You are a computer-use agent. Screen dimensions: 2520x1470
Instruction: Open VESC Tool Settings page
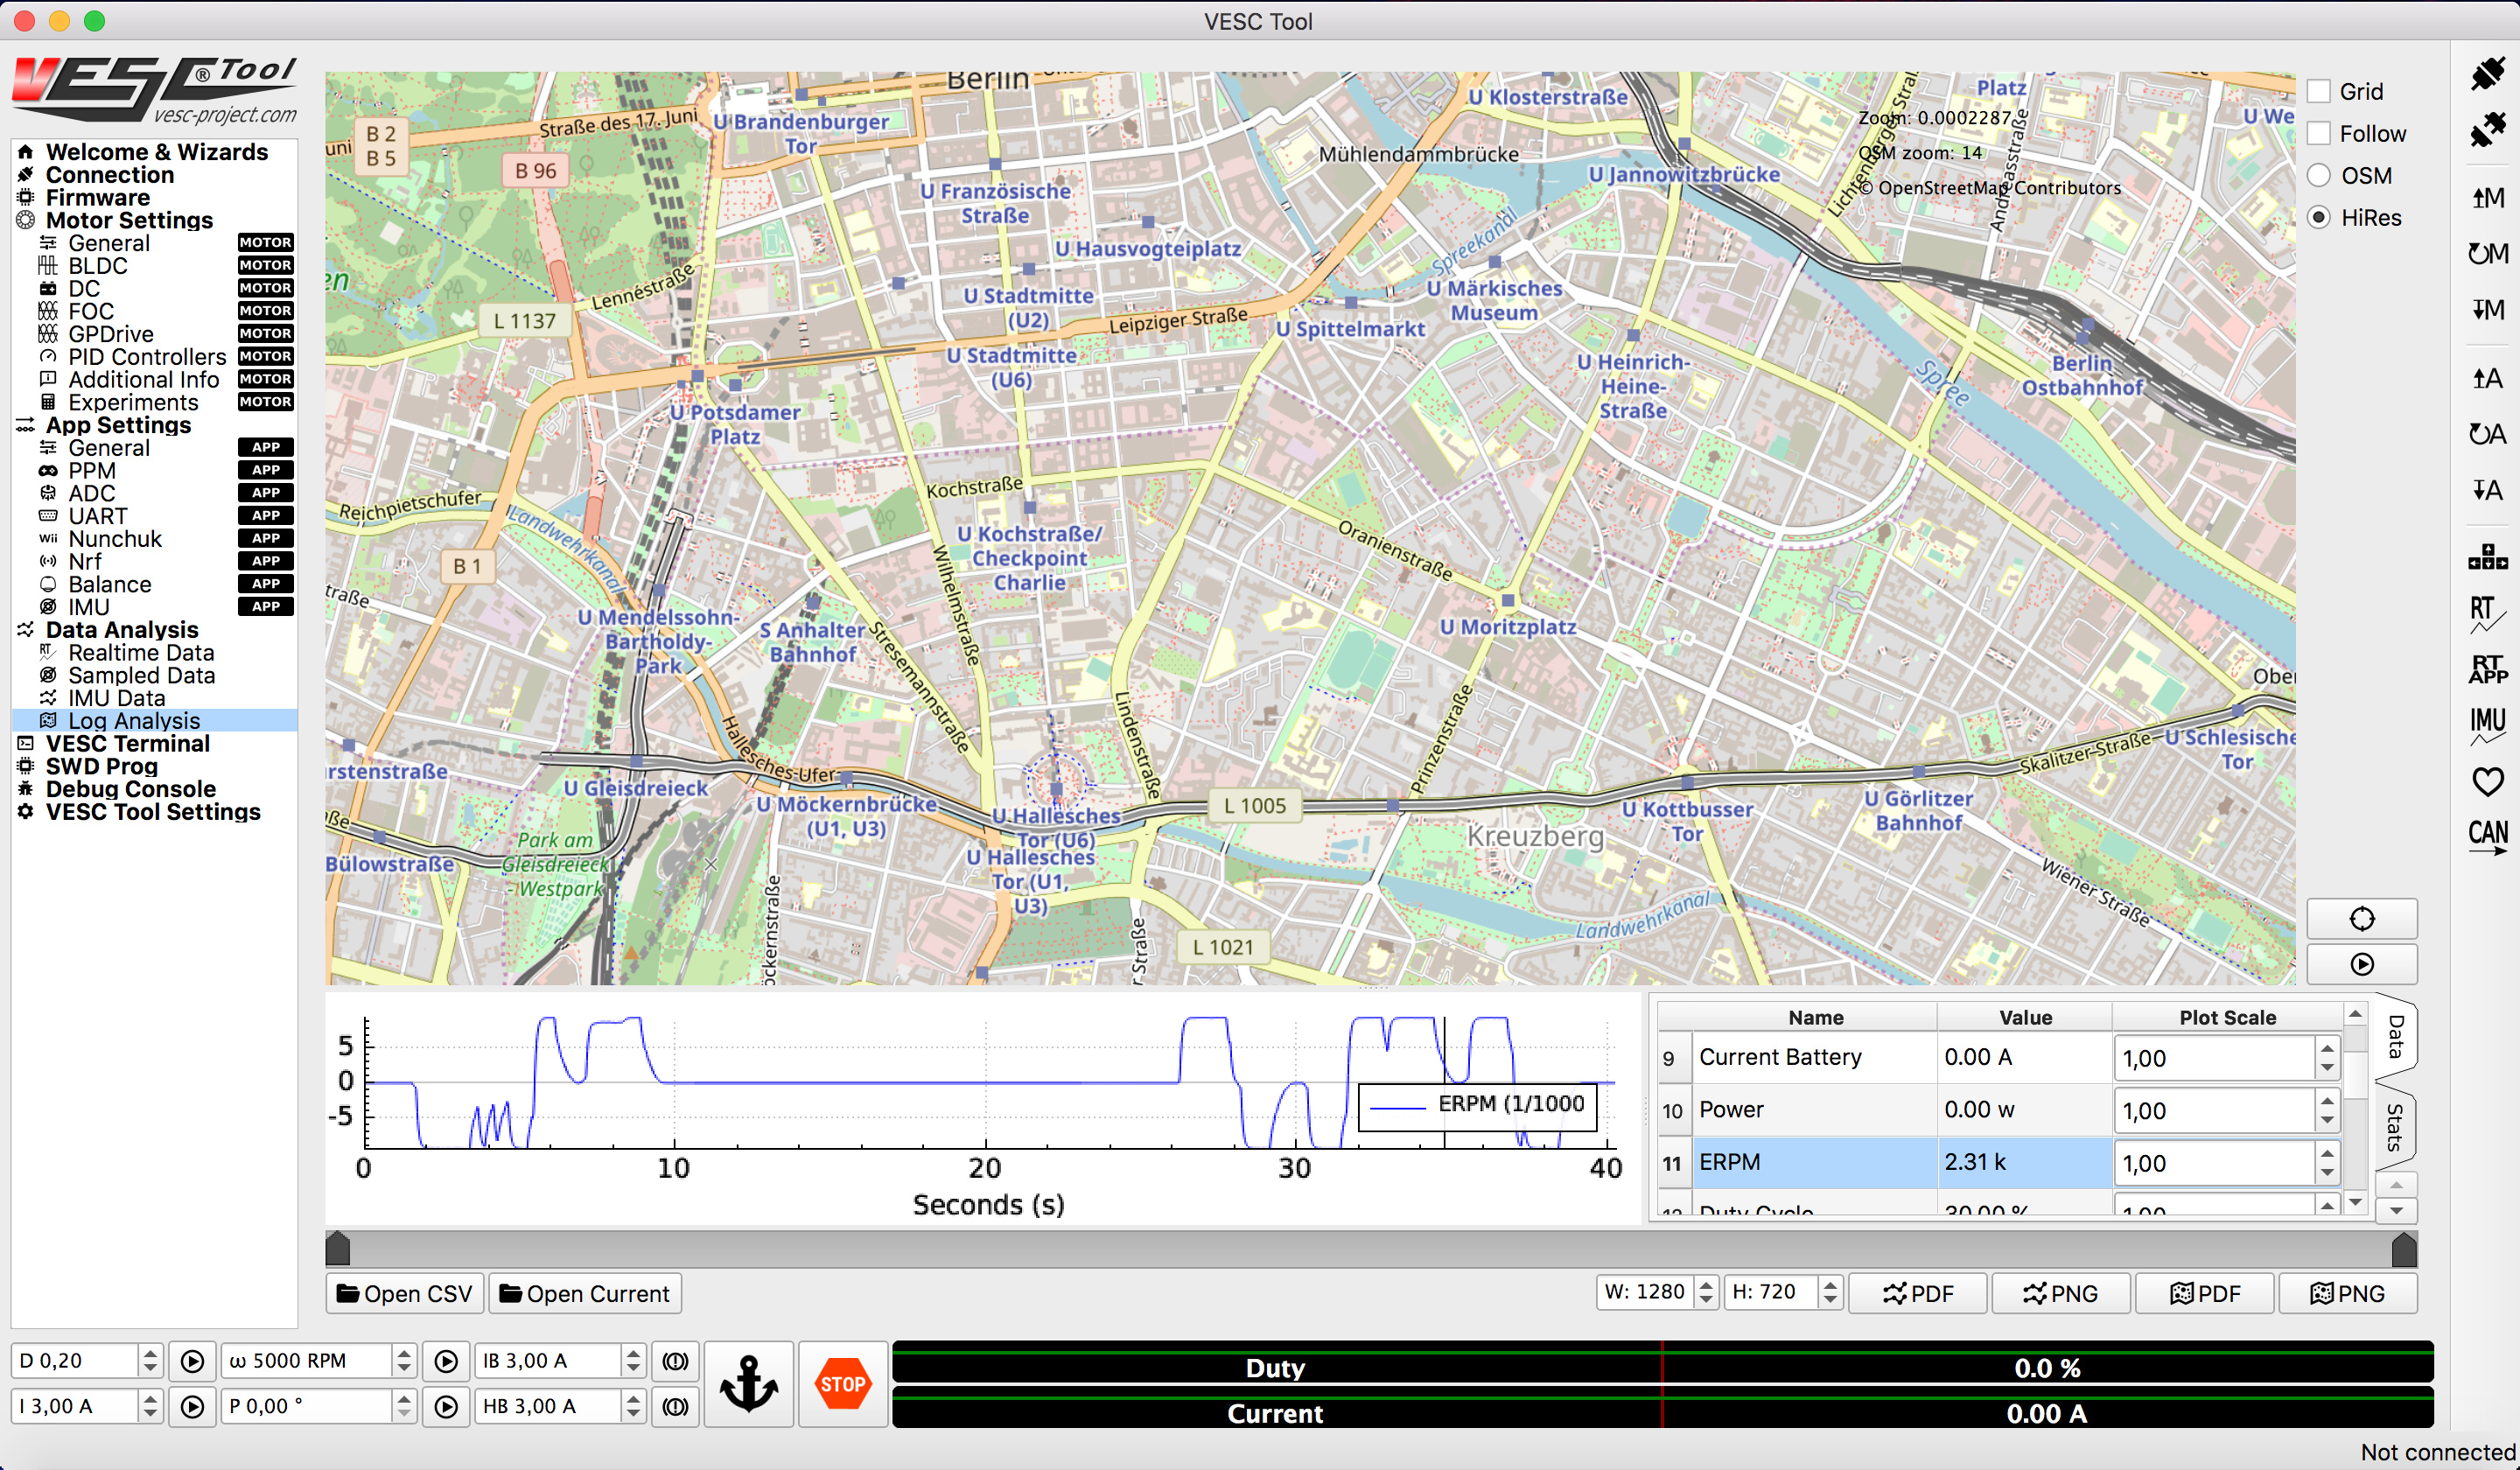click(153, 812)
